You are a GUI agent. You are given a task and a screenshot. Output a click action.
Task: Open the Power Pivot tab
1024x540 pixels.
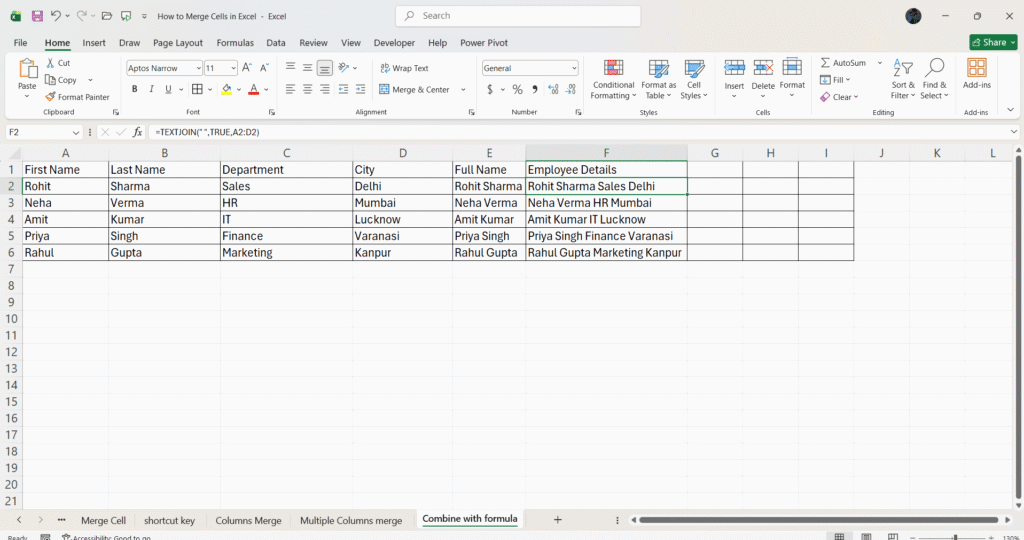(484, 42)
